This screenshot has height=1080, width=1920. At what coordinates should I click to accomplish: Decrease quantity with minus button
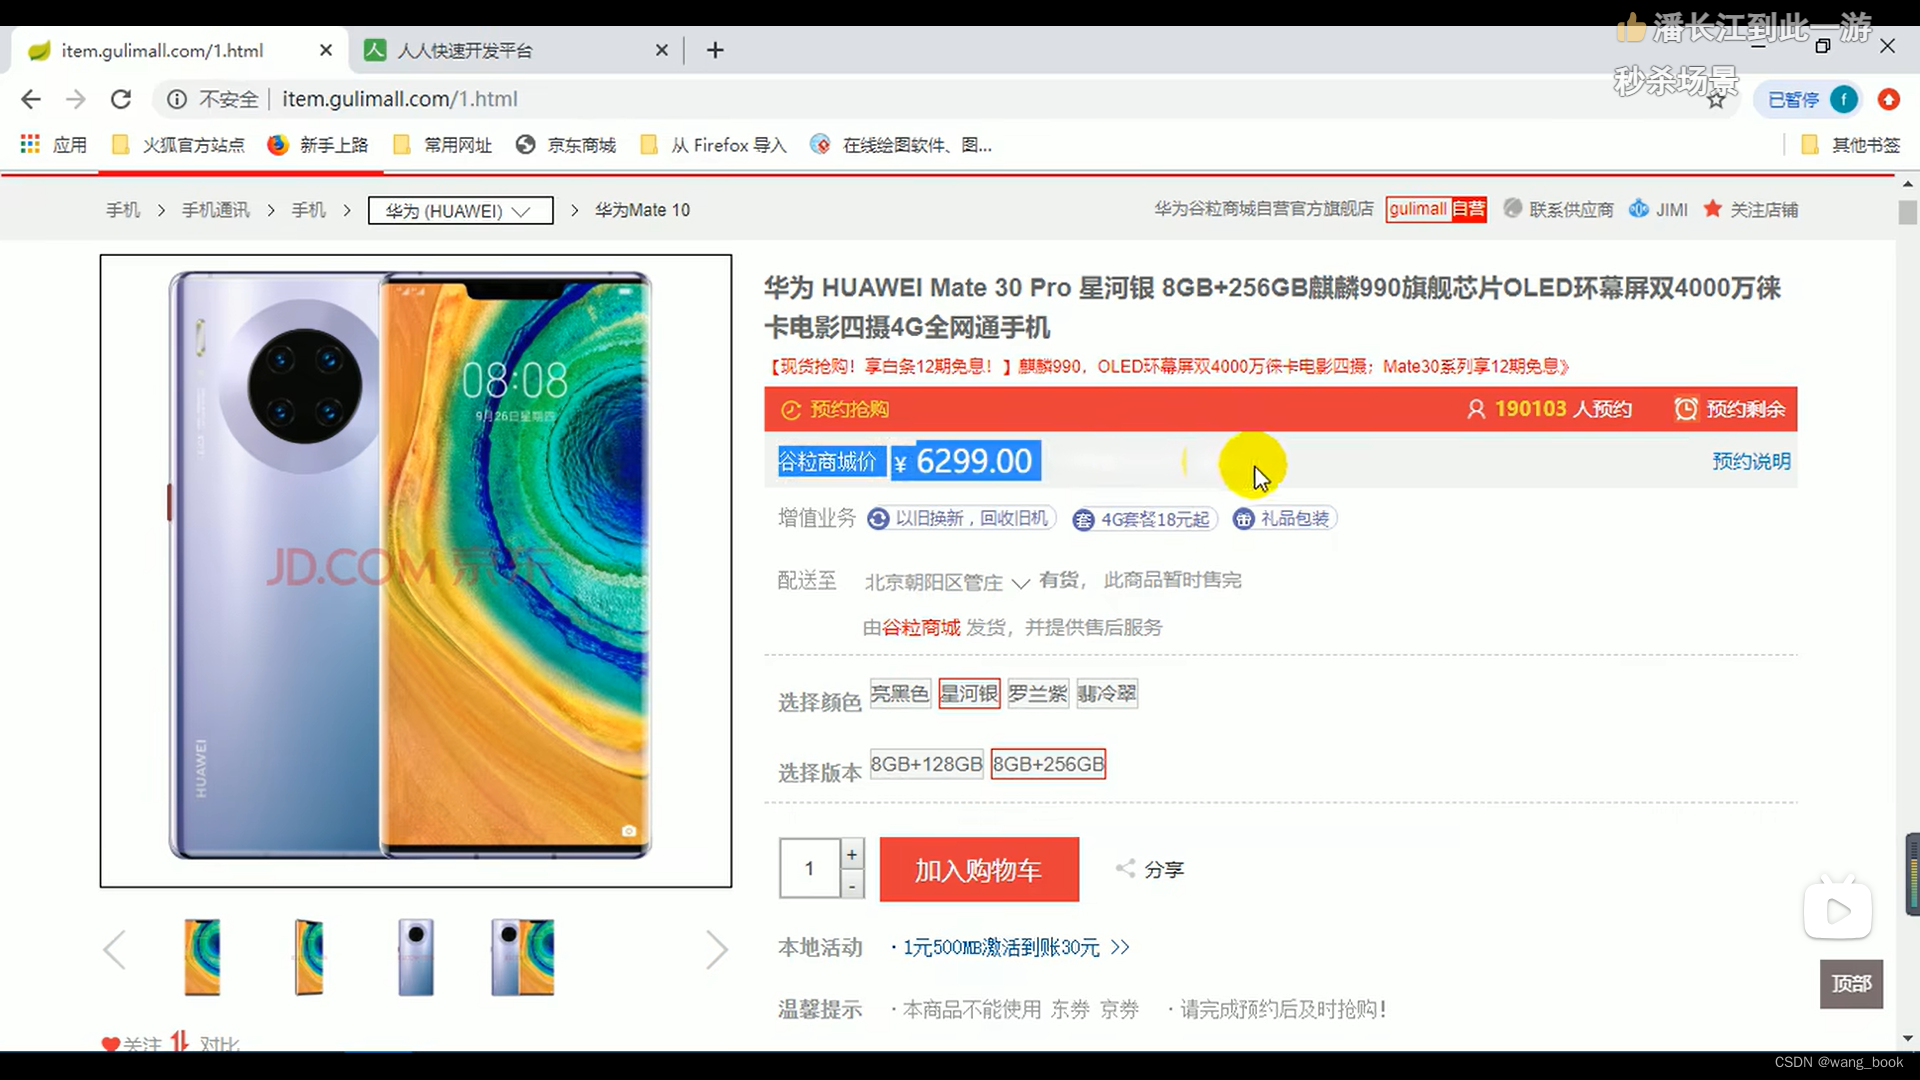[x=852, y=885]
